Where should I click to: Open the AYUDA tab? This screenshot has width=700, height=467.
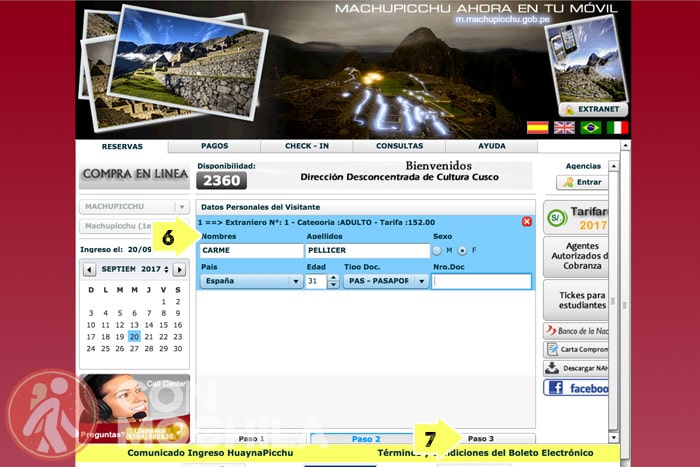tap(492, 146)
